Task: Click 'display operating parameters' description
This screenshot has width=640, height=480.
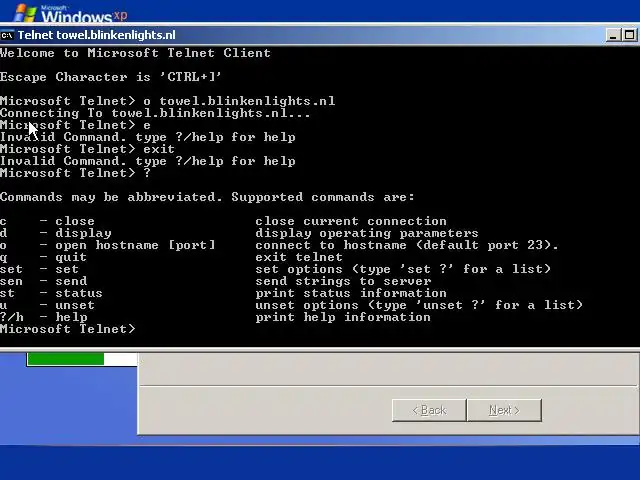Action: (x=367, y=233)
